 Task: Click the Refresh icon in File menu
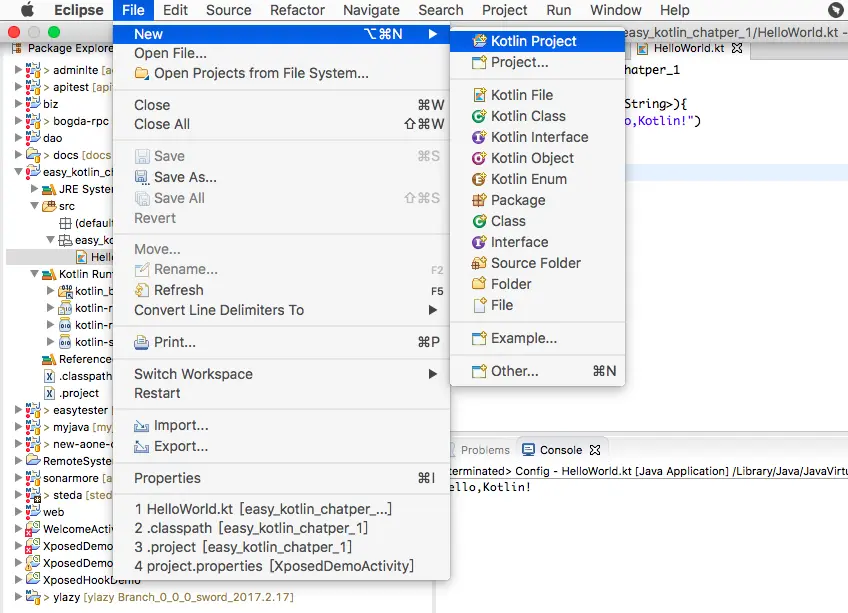click(x=142, y=291)
